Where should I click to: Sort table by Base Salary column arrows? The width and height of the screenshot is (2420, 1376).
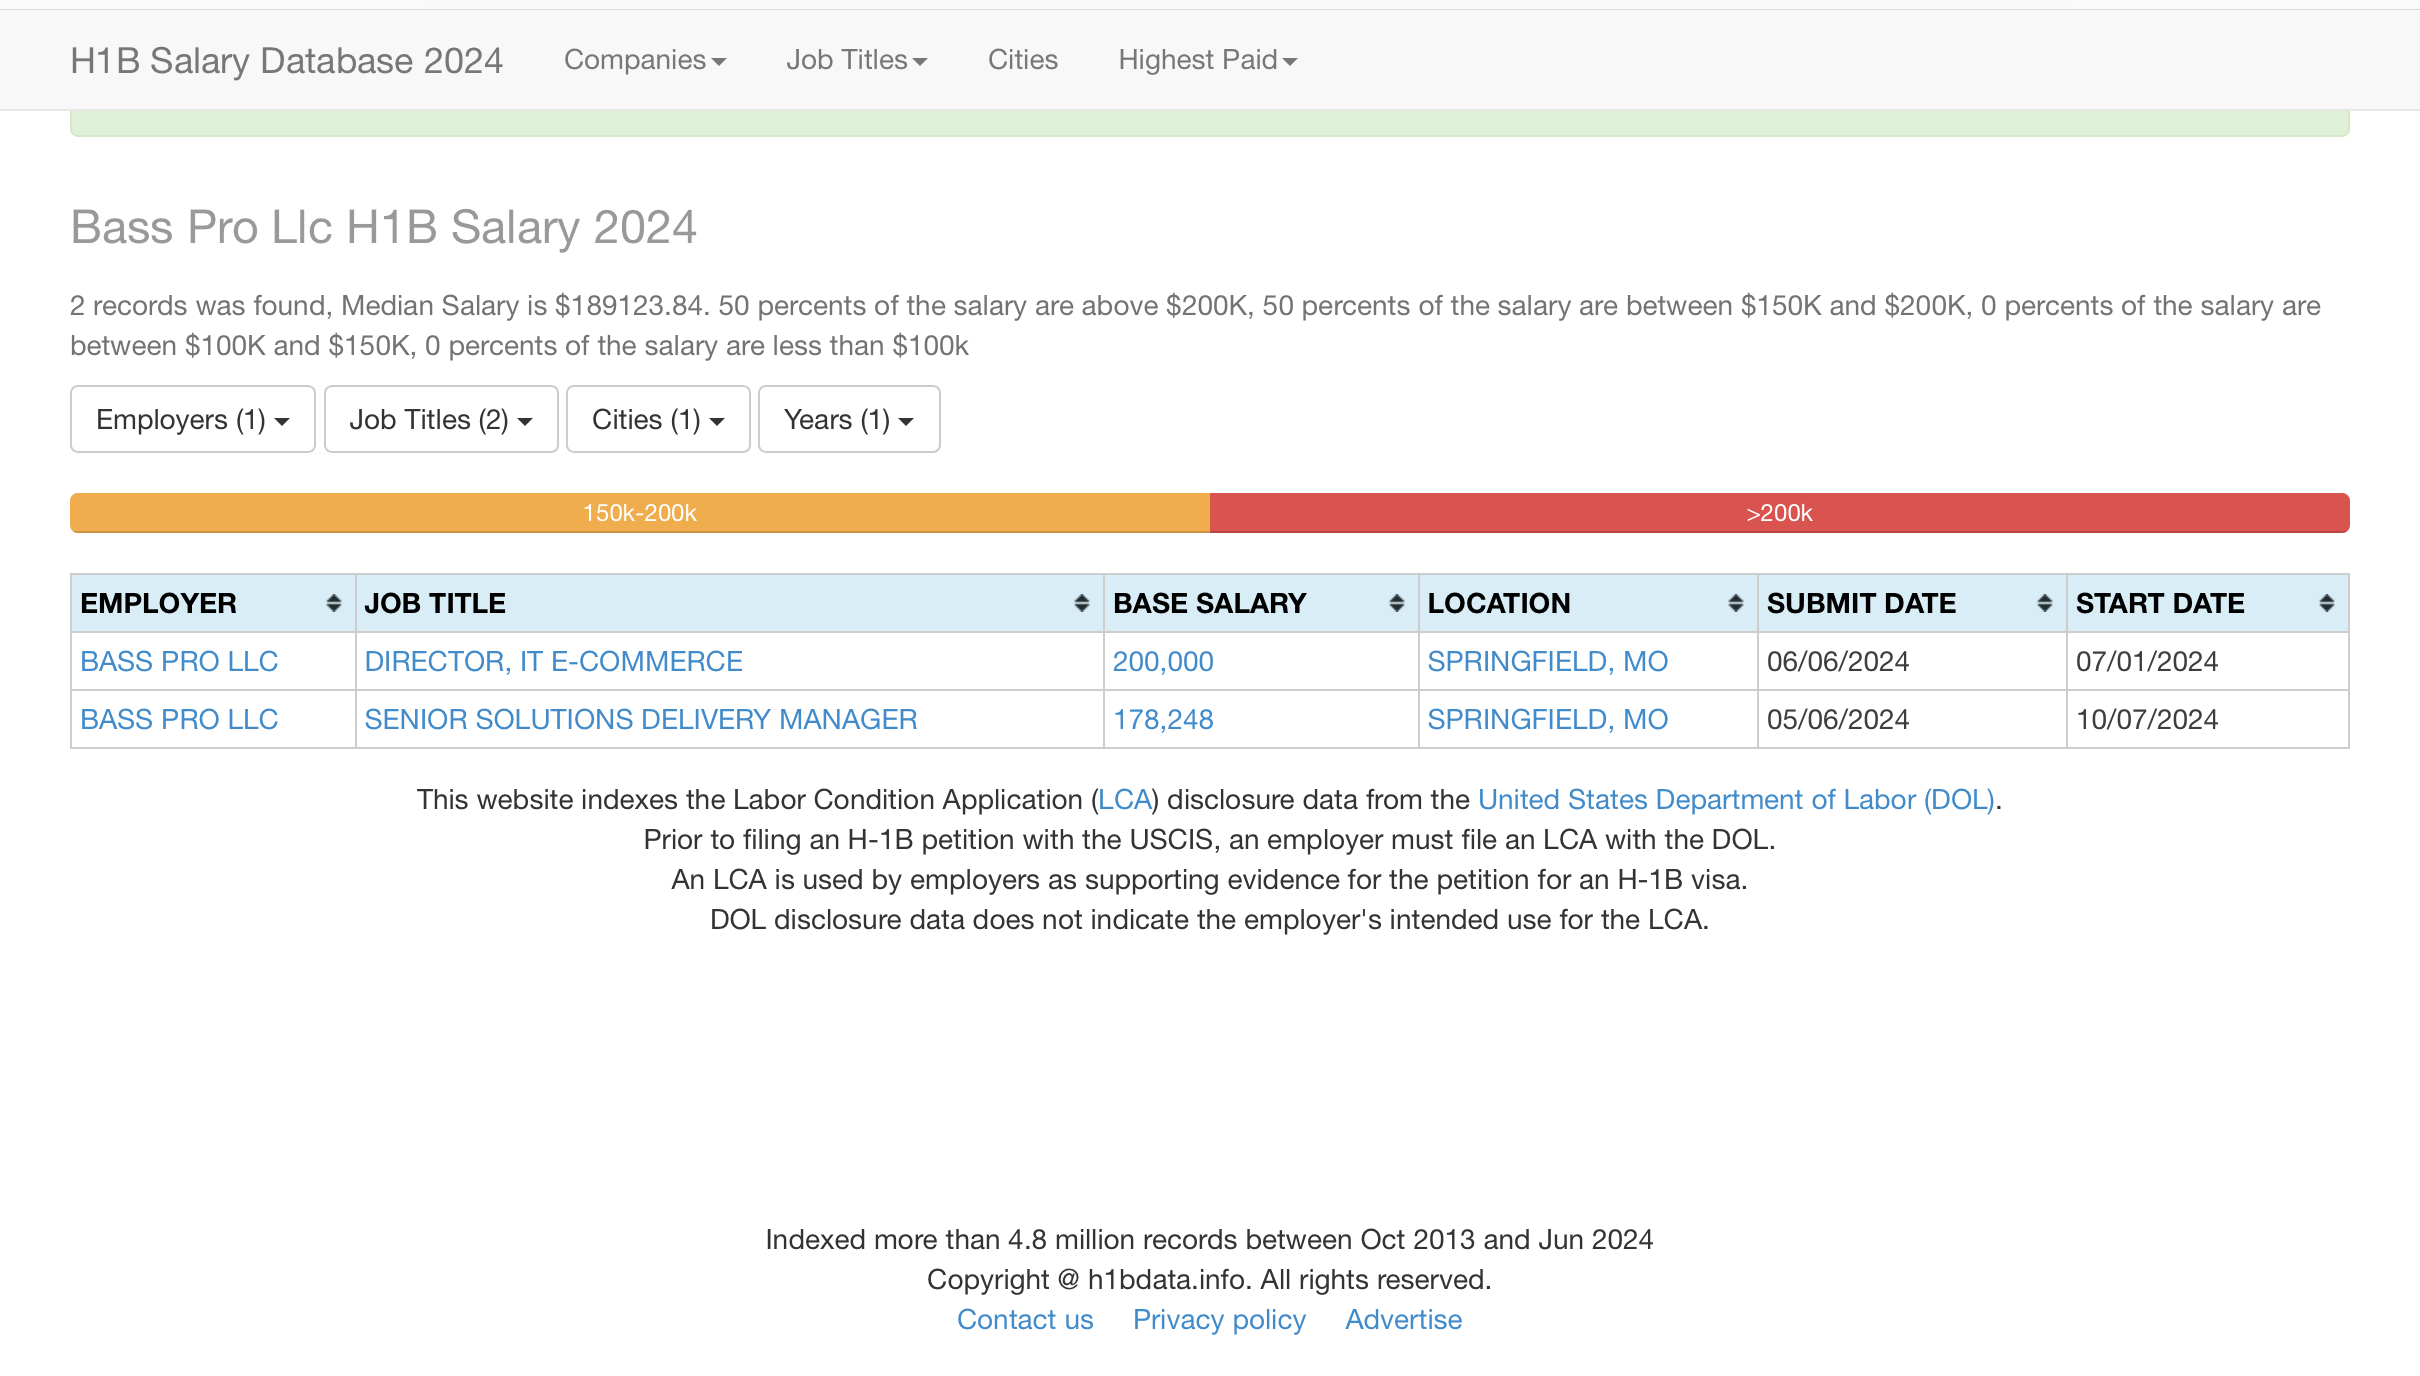pos(1396,603)
